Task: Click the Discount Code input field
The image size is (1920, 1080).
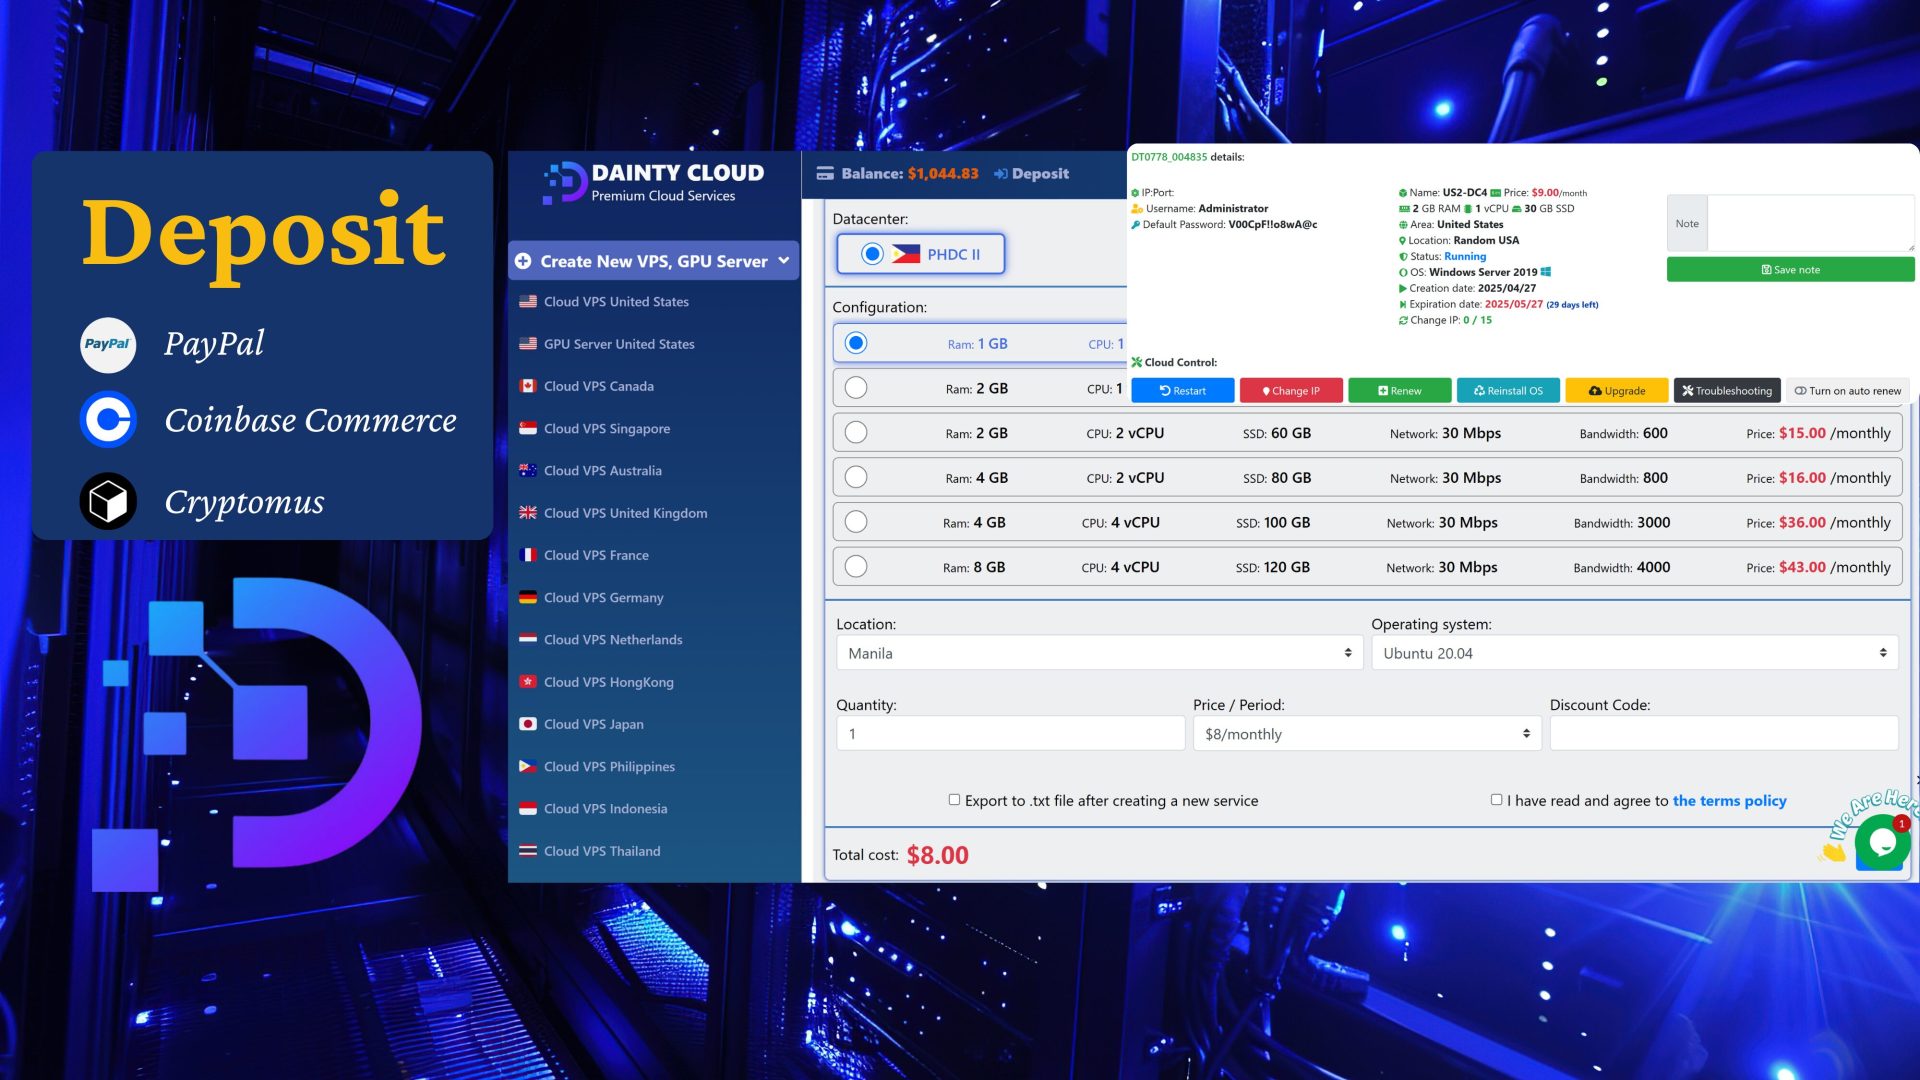Action: coord(1723,734)
